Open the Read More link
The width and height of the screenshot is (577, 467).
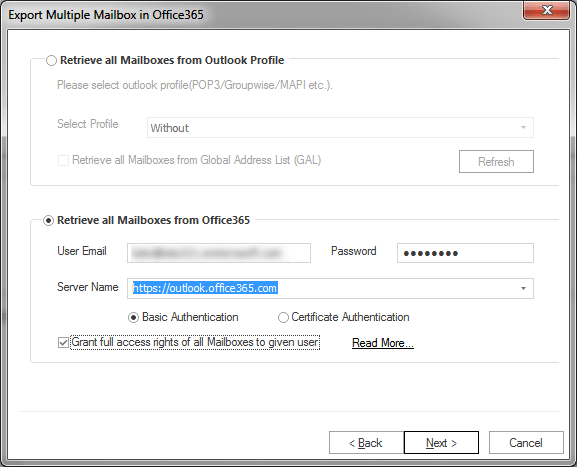383,343
